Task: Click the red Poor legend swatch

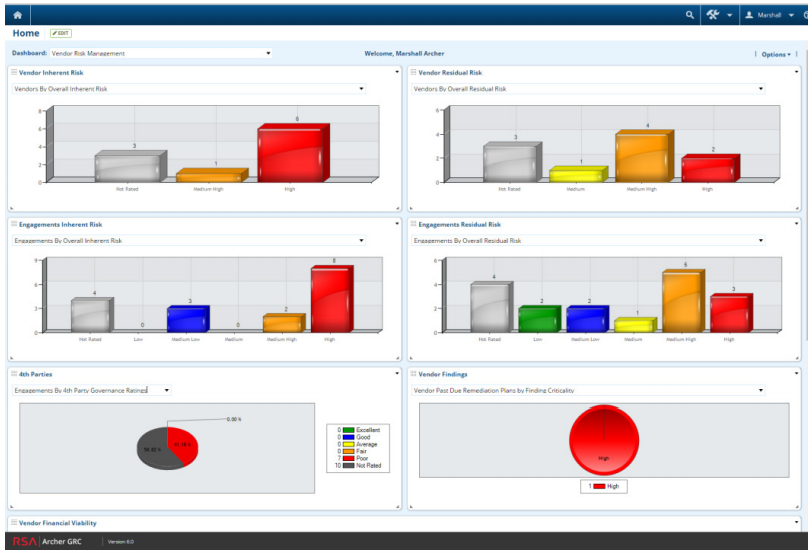Action: (x=348, y=458)
